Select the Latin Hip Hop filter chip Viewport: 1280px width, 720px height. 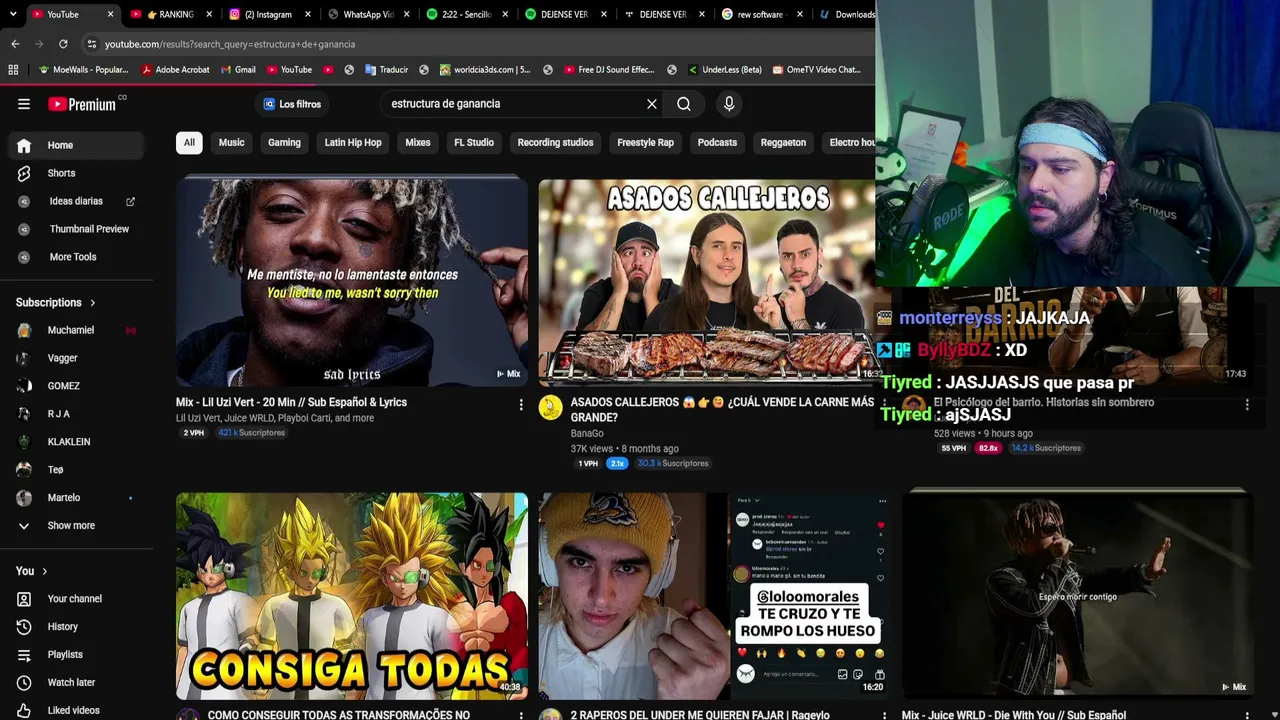(x=353, y=143)
